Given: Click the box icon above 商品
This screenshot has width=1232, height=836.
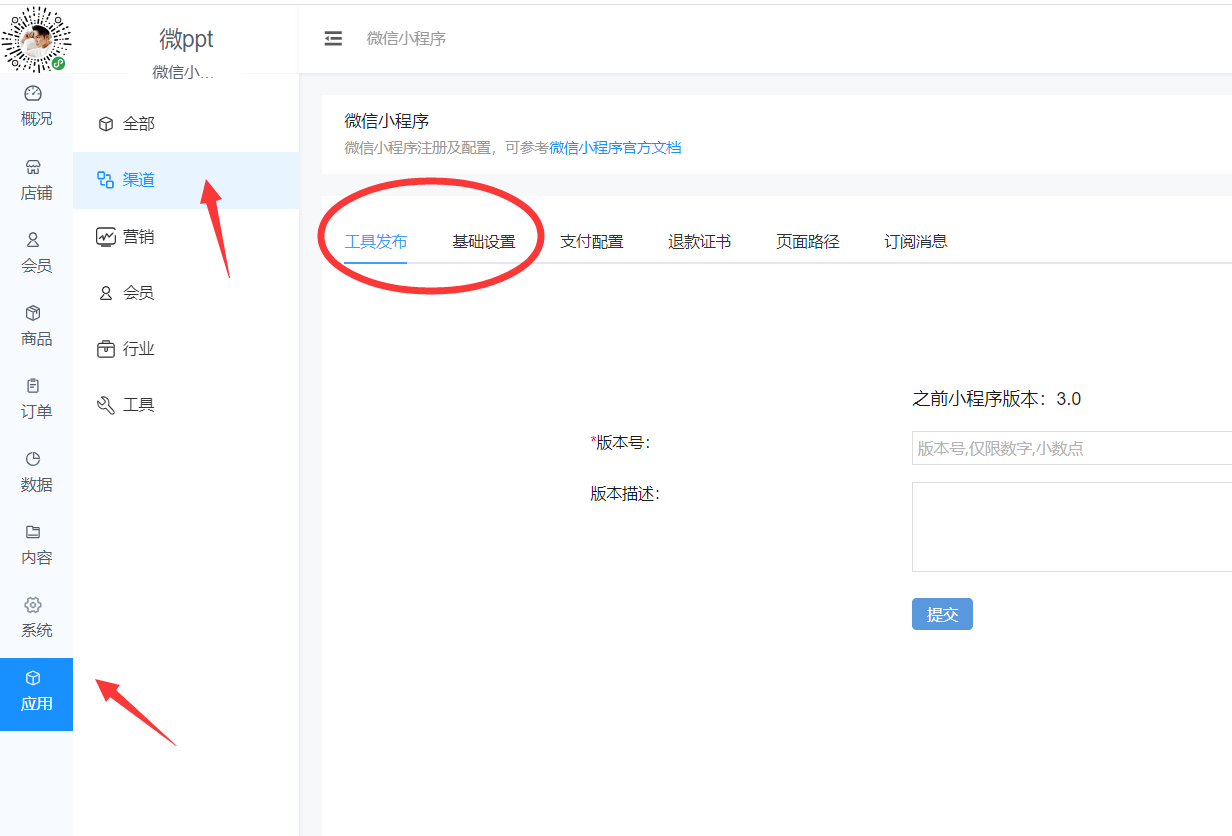Looking at the screenshot, I should (33, 313).
